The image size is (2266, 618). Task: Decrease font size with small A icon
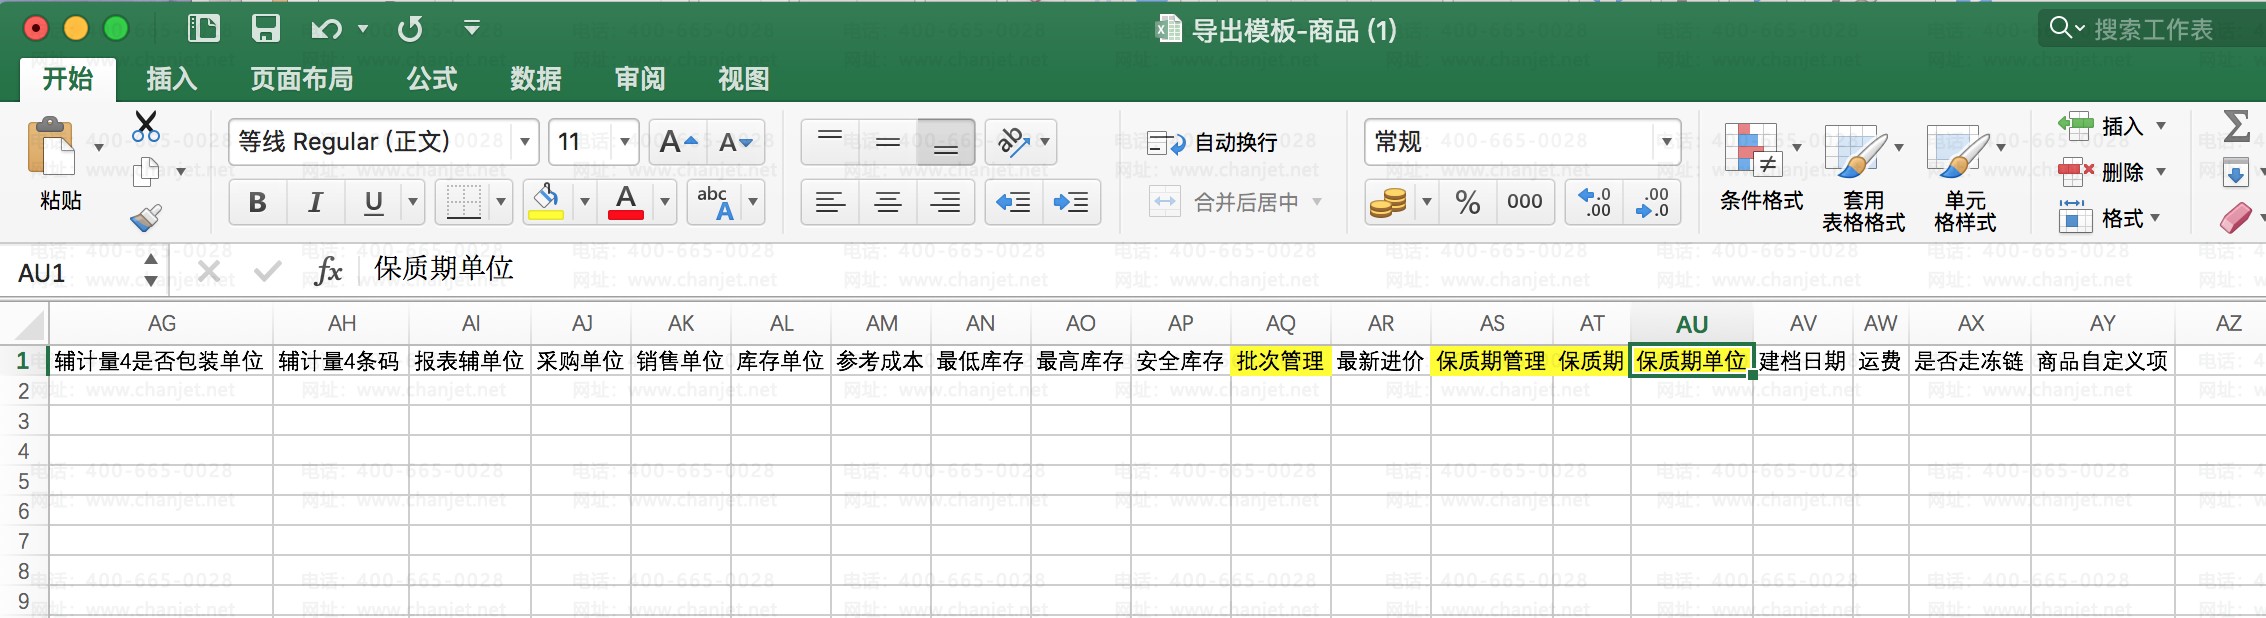click(735, 143)
